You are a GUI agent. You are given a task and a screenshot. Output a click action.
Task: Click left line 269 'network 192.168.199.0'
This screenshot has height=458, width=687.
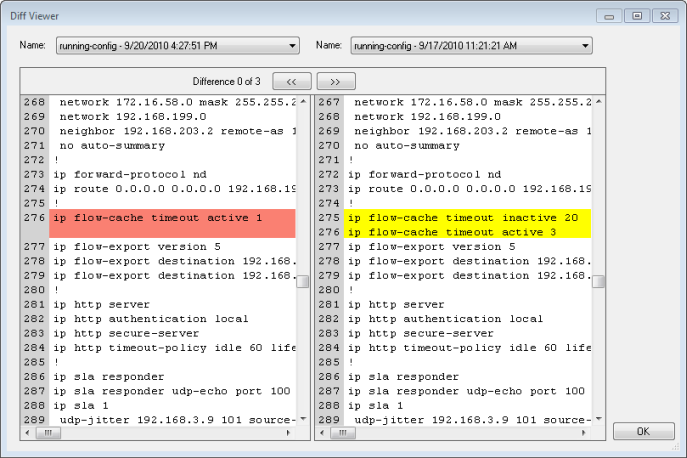coord(133,117)
